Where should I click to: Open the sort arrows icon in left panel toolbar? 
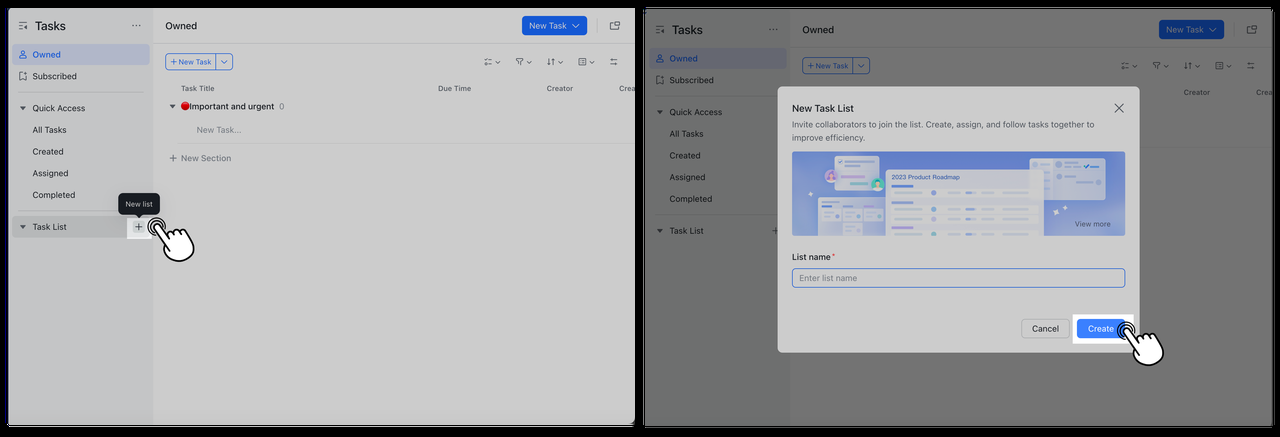coord(555,62)
